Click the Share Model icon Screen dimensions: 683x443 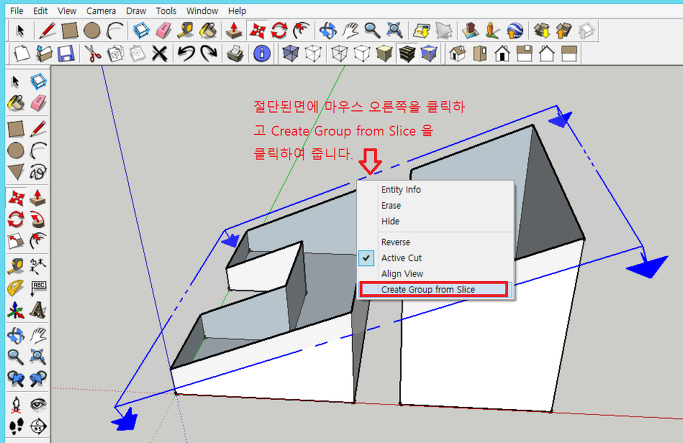point(564,30)
